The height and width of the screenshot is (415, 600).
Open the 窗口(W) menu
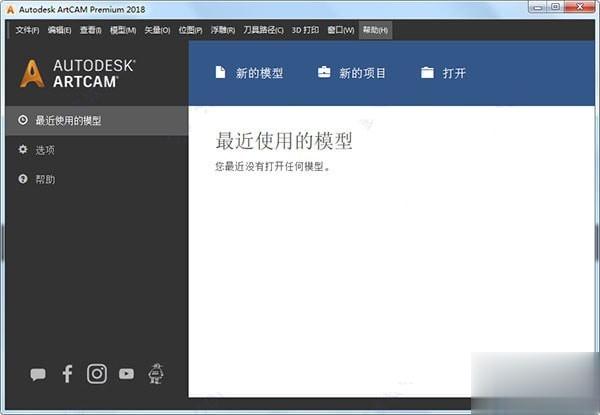[x=341, y=30]
